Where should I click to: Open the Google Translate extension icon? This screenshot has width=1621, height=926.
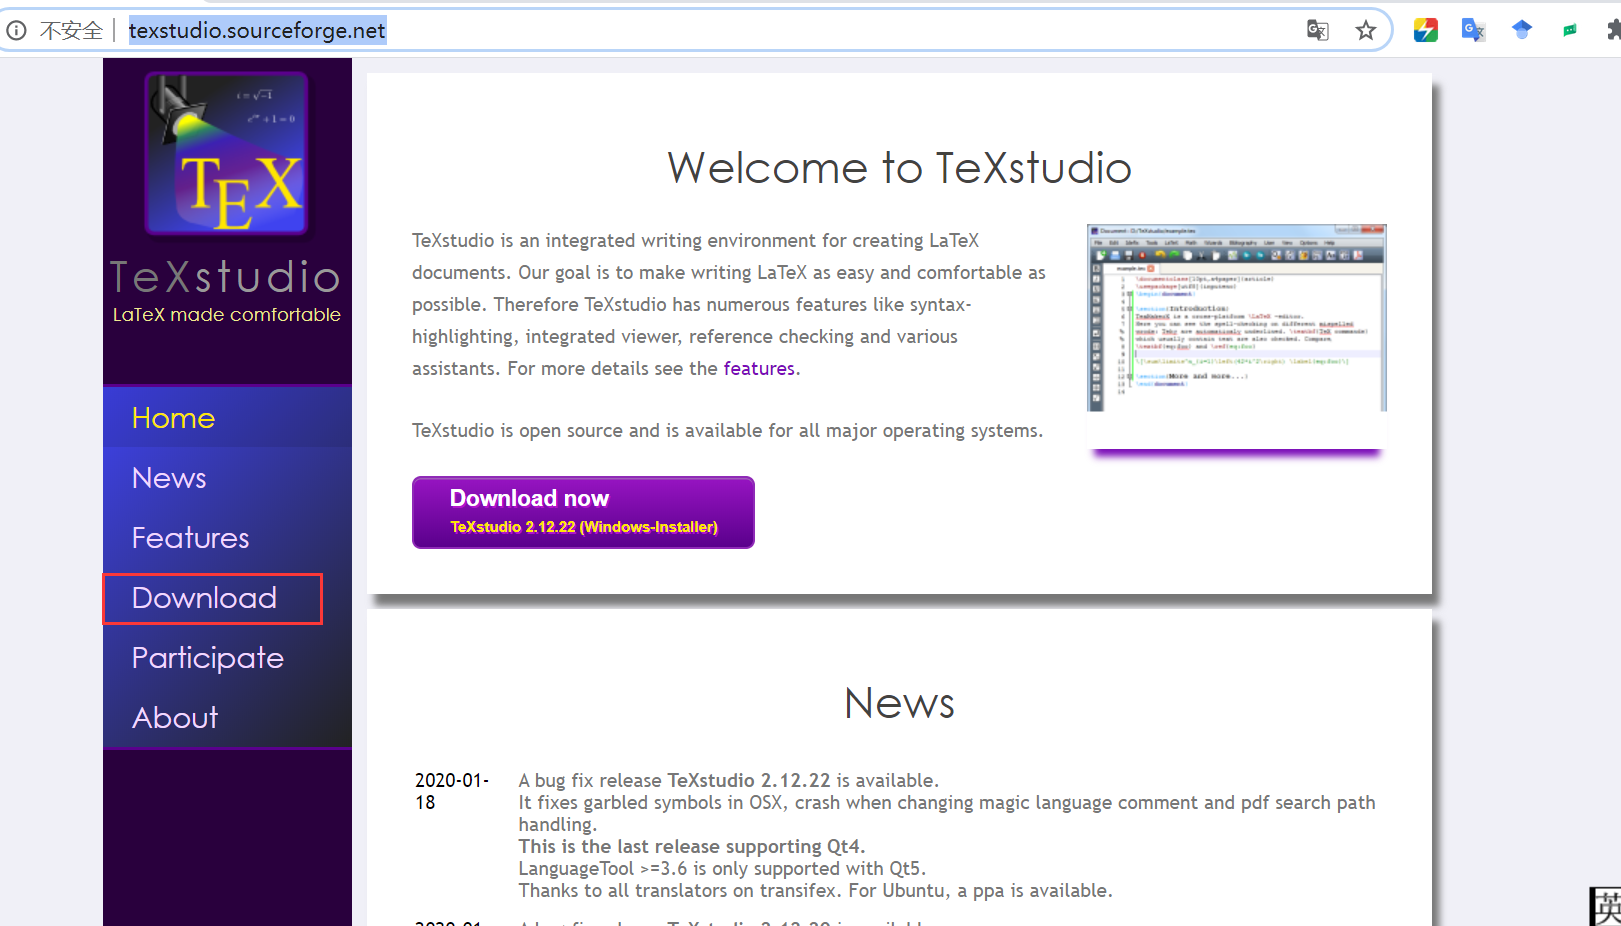[x=1472, y=30]
